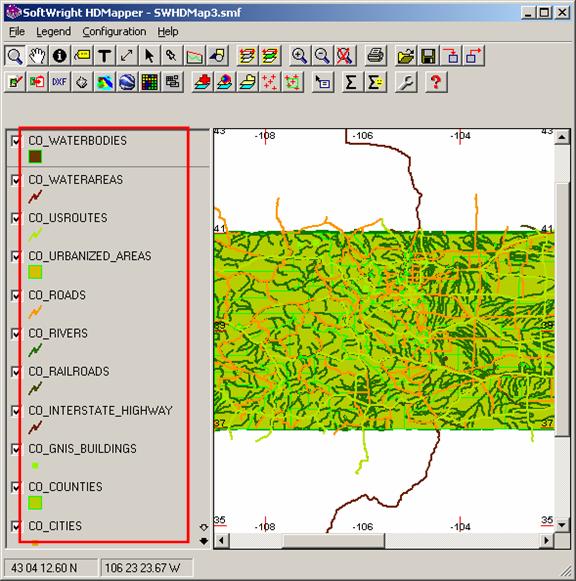The width and height of the screenshot is (576, 581).
Task: Click the blue globe icon
Action: click(127, 82)
